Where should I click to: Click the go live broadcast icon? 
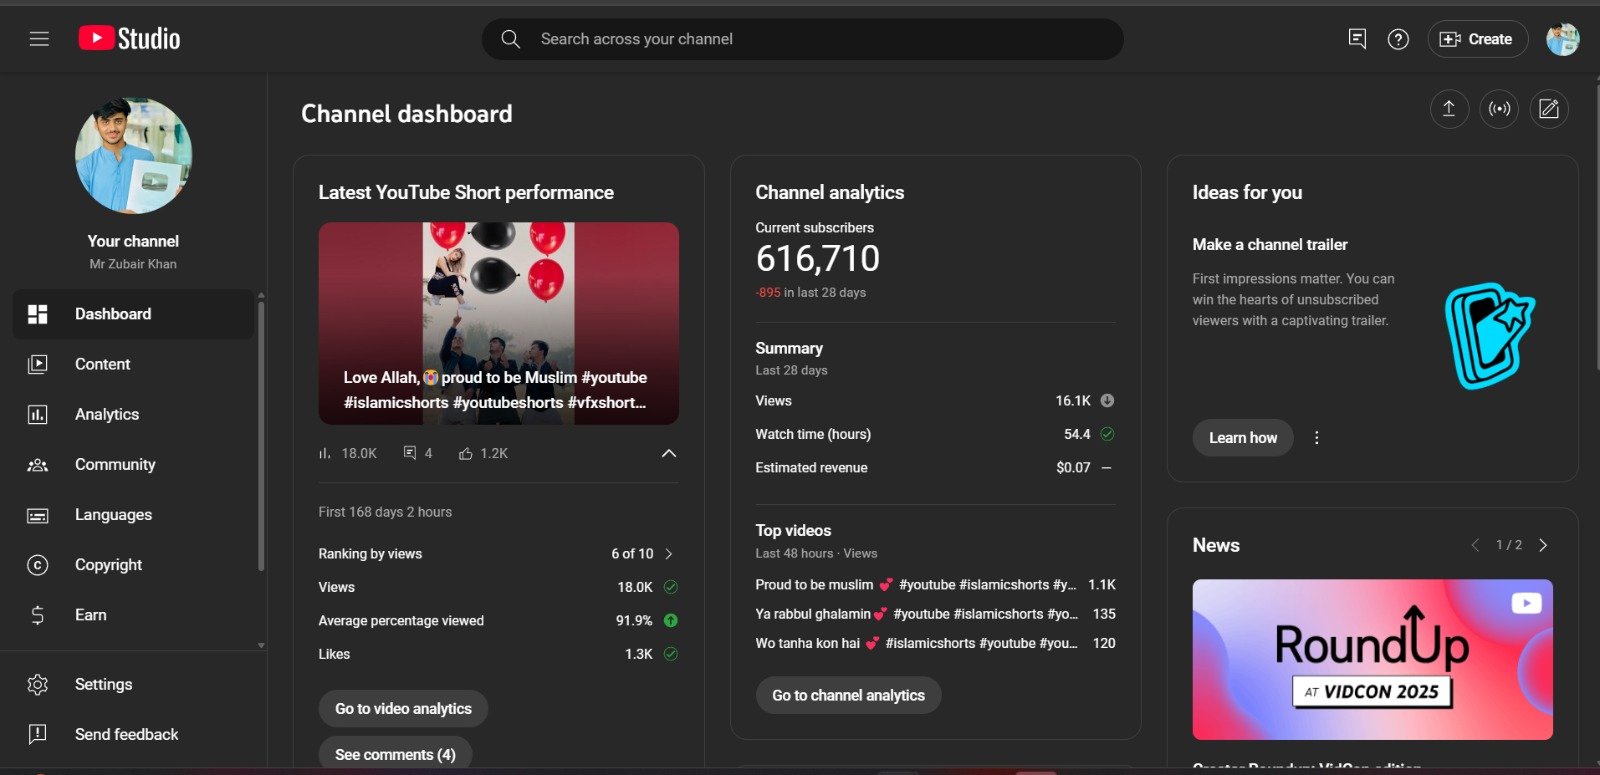pyautogui.click(x=1499, y=109)
